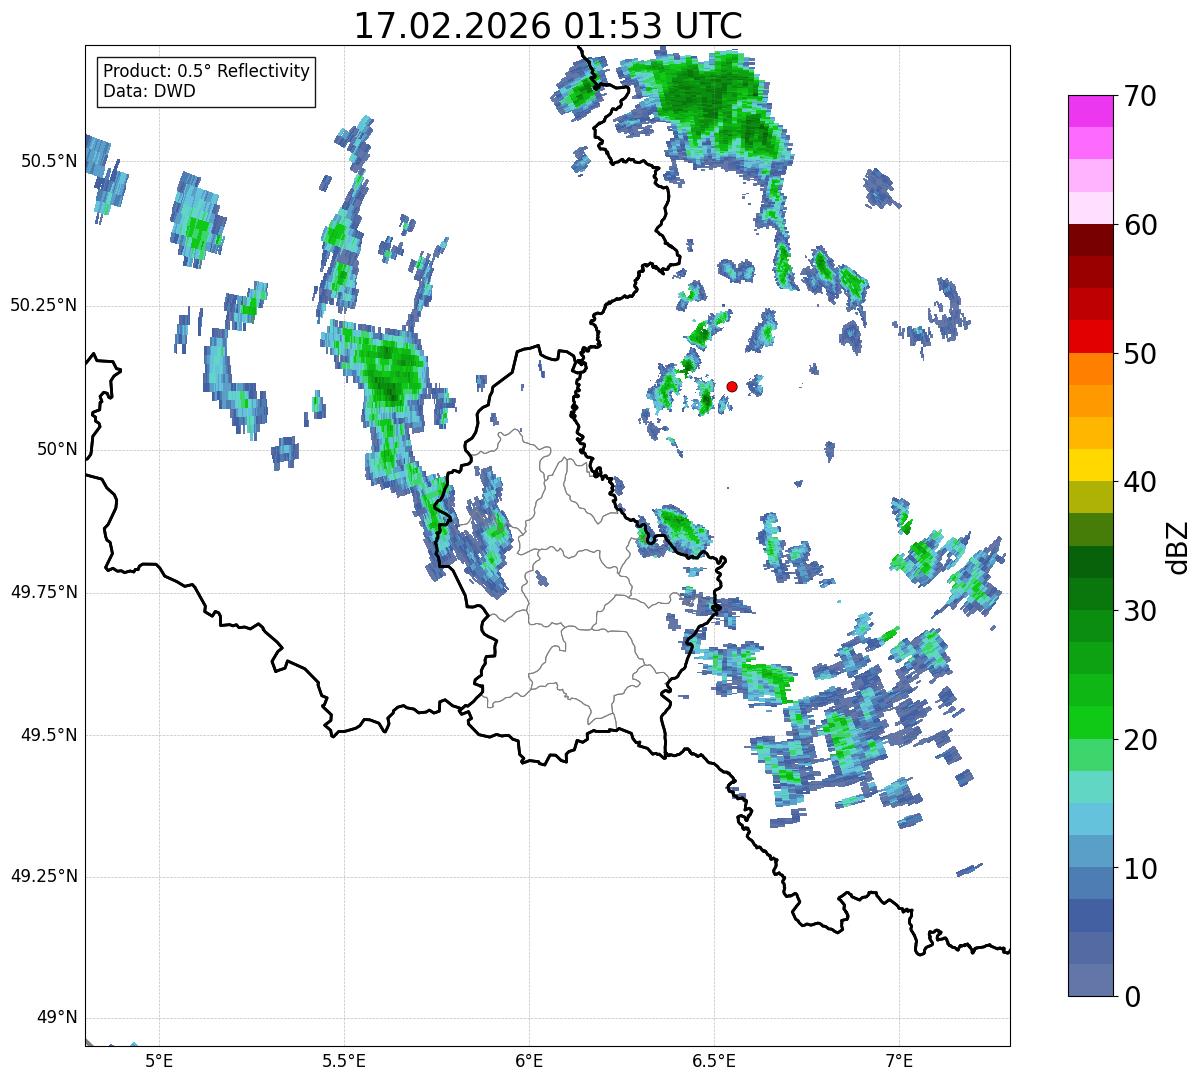The image size is (1202, 1081).
Task: Click the red station marker dot
Action: [x=732, y=386]
